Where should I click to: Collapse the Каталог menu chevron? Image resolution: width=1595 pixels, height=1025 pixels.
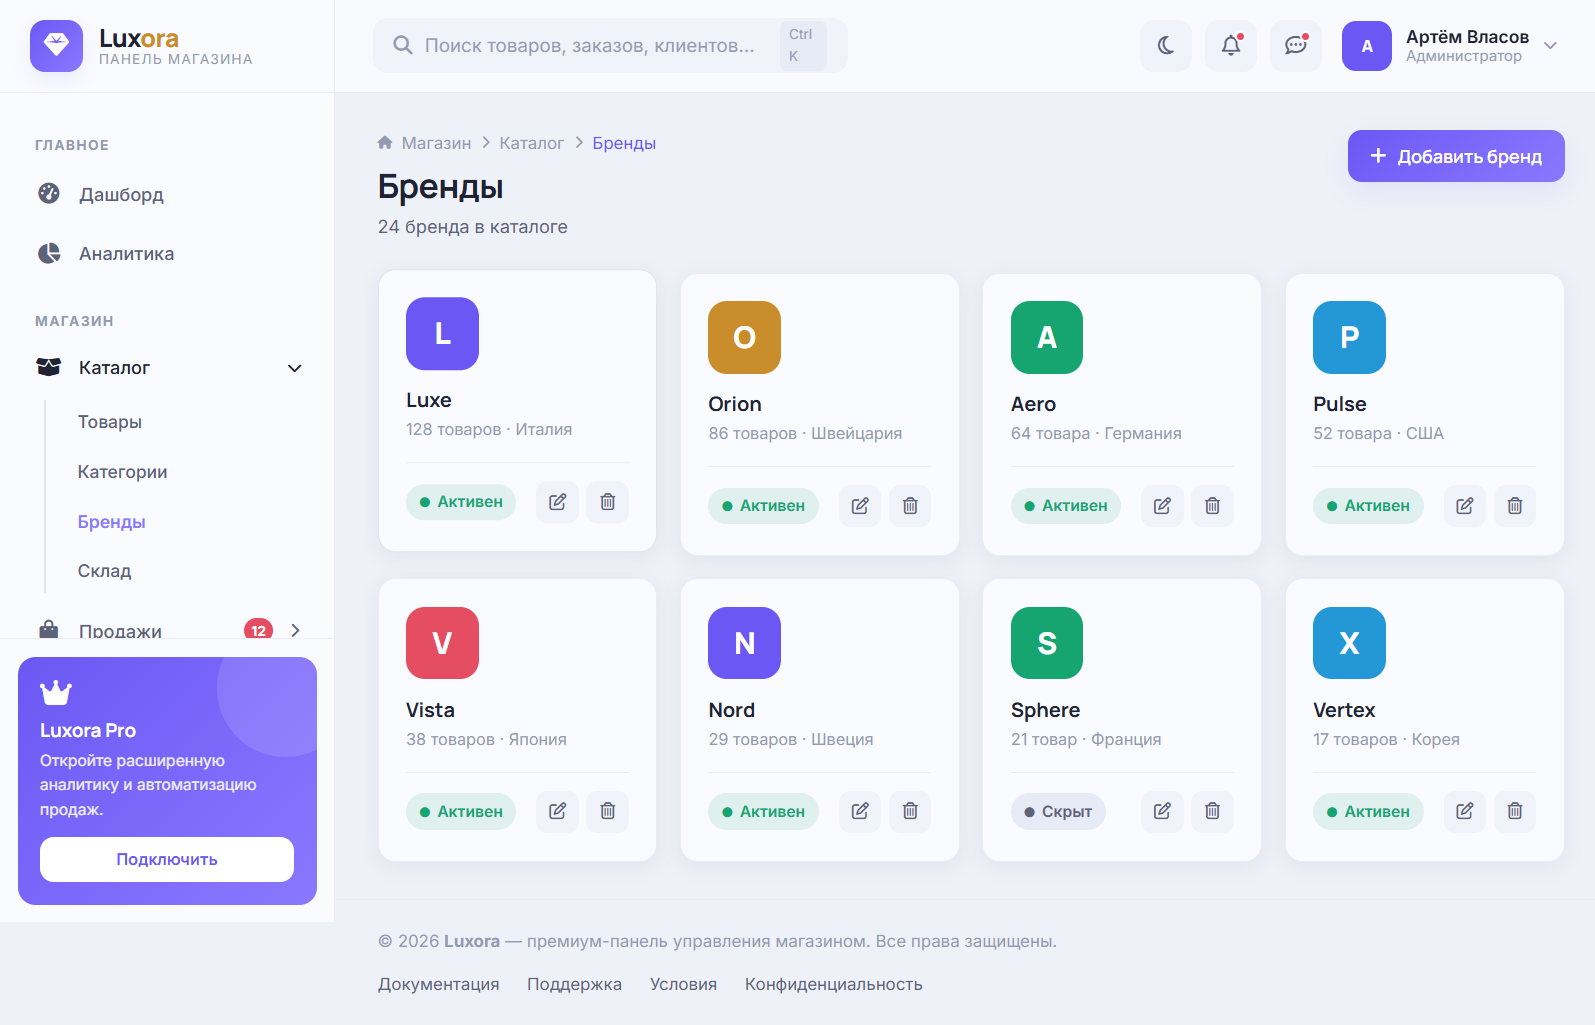tap(295, 368)
